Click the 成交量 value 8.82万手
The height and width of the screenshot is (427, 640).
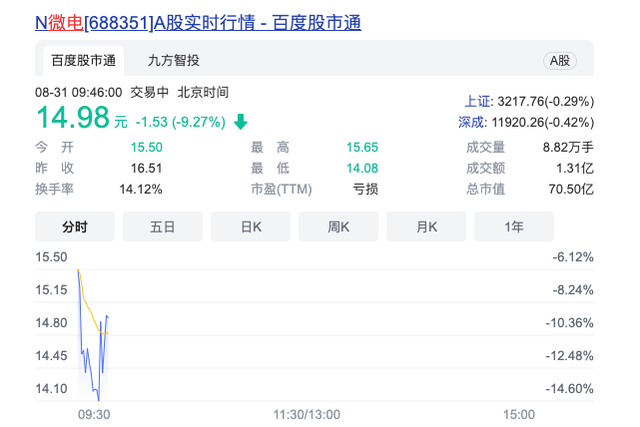tap(568, 147)
